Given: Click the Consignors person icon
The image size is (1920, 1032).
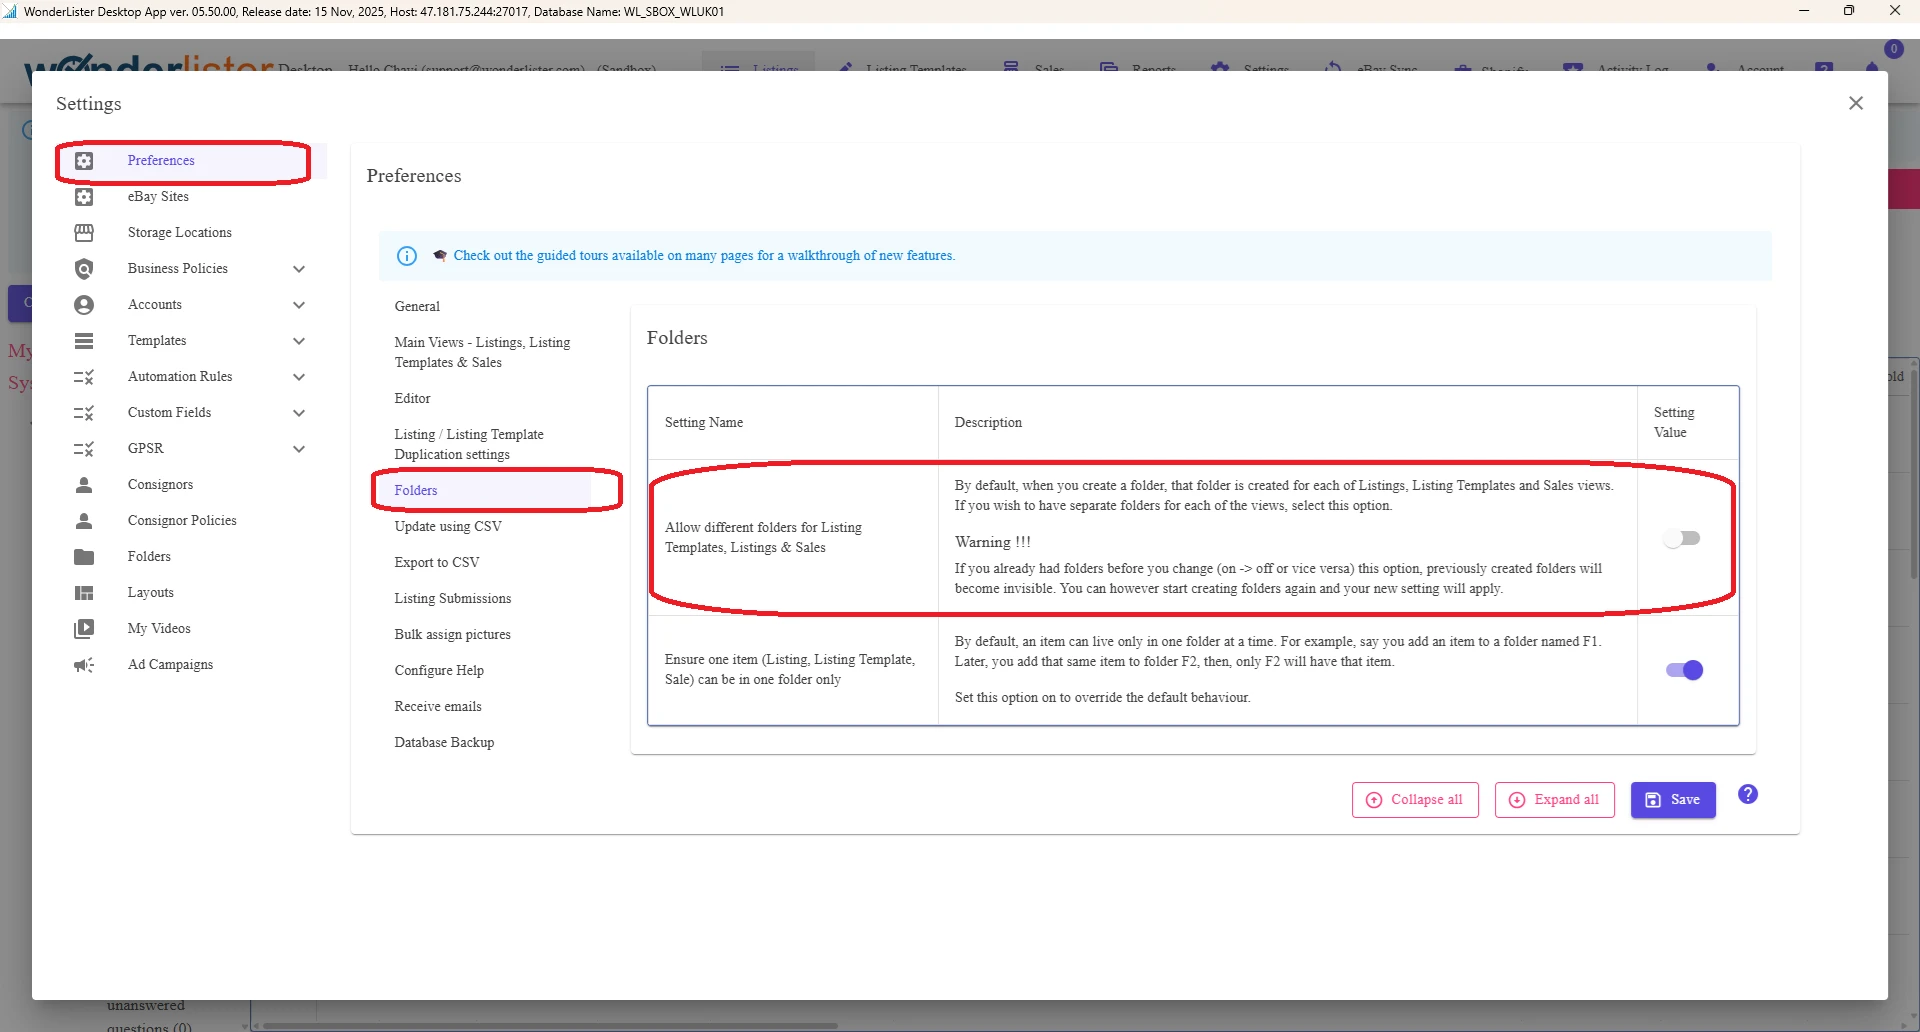Looking at the screenshot, I should [84, 485].
